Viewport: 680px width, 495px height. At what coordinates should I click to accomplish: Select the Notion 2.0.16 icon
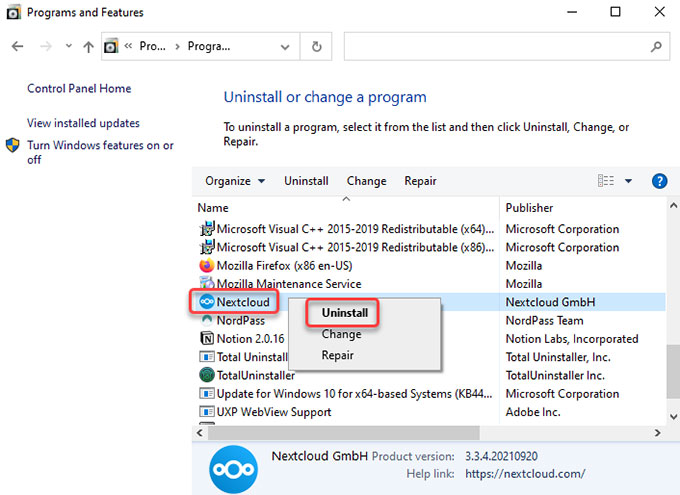[207, 338]
